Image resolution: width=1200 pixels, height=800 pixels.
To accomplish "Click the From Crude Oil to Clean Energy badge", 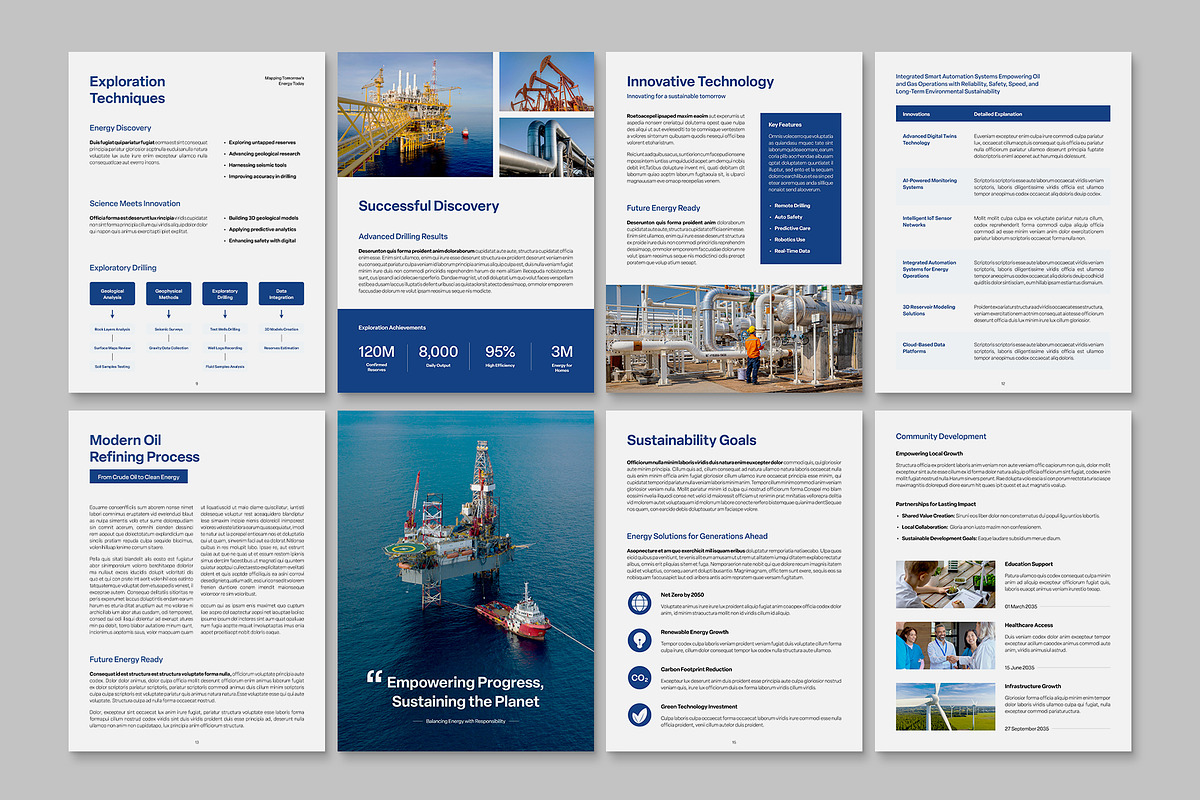I will point(139,477).
